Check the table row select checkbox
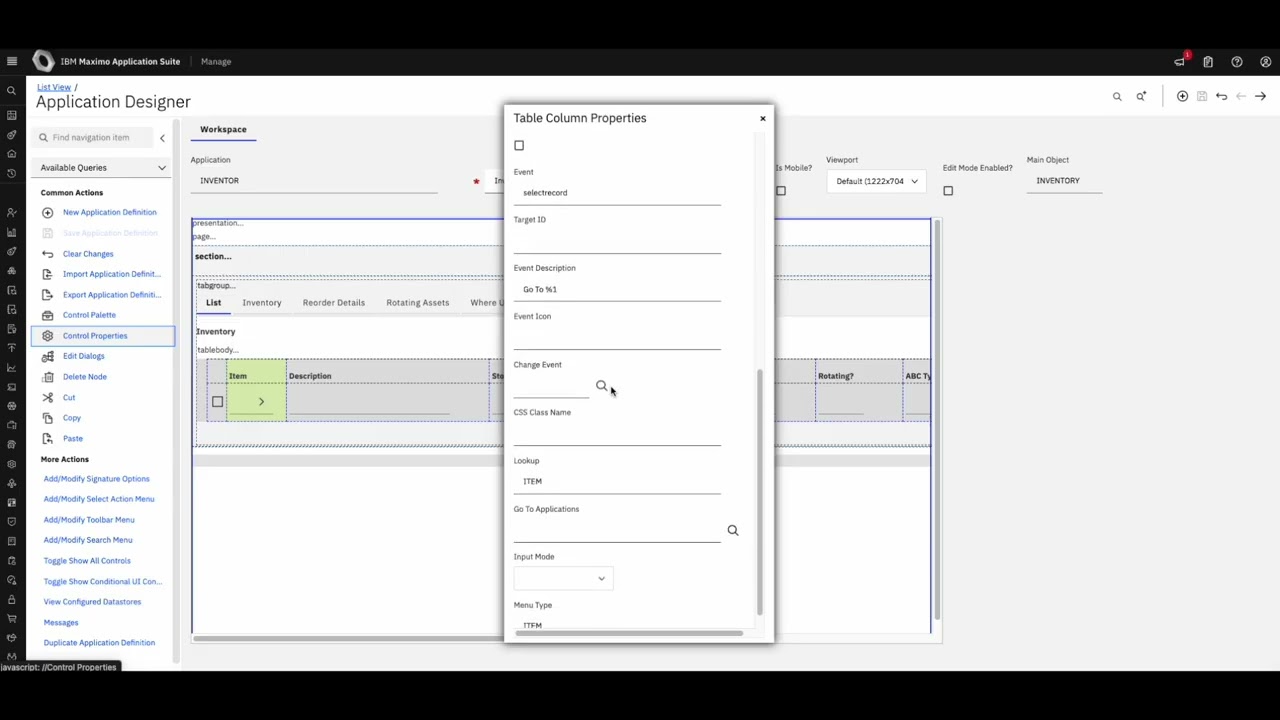This screenshot has height=720, width=1280. coord(217,402)
